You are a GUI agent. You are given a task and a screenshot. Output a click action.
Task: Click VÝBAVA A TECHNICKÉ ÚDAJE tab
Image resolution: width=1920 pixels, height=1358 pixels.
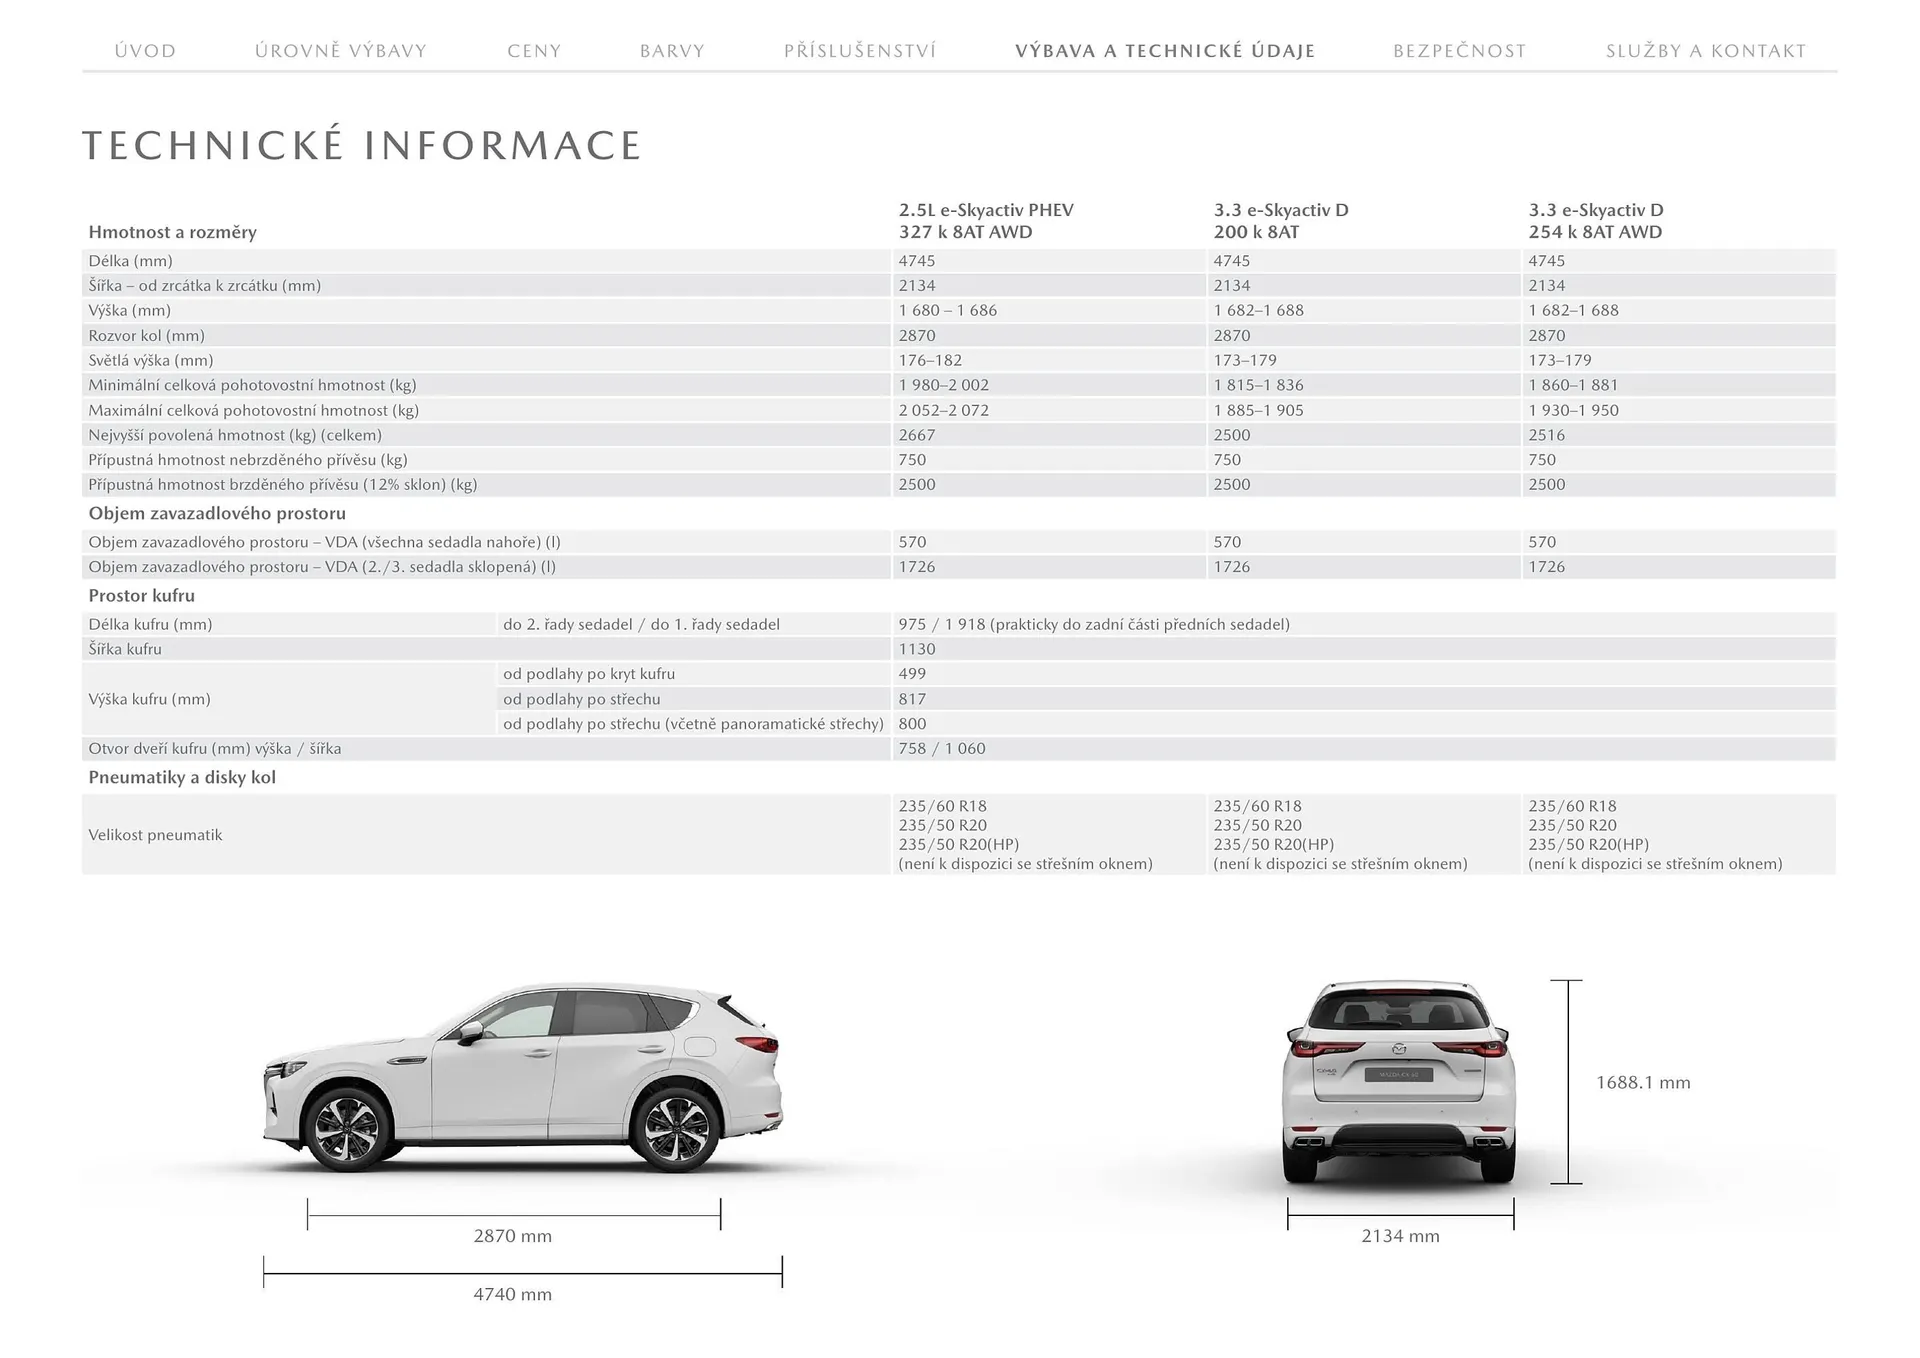tap(1165, 51)
